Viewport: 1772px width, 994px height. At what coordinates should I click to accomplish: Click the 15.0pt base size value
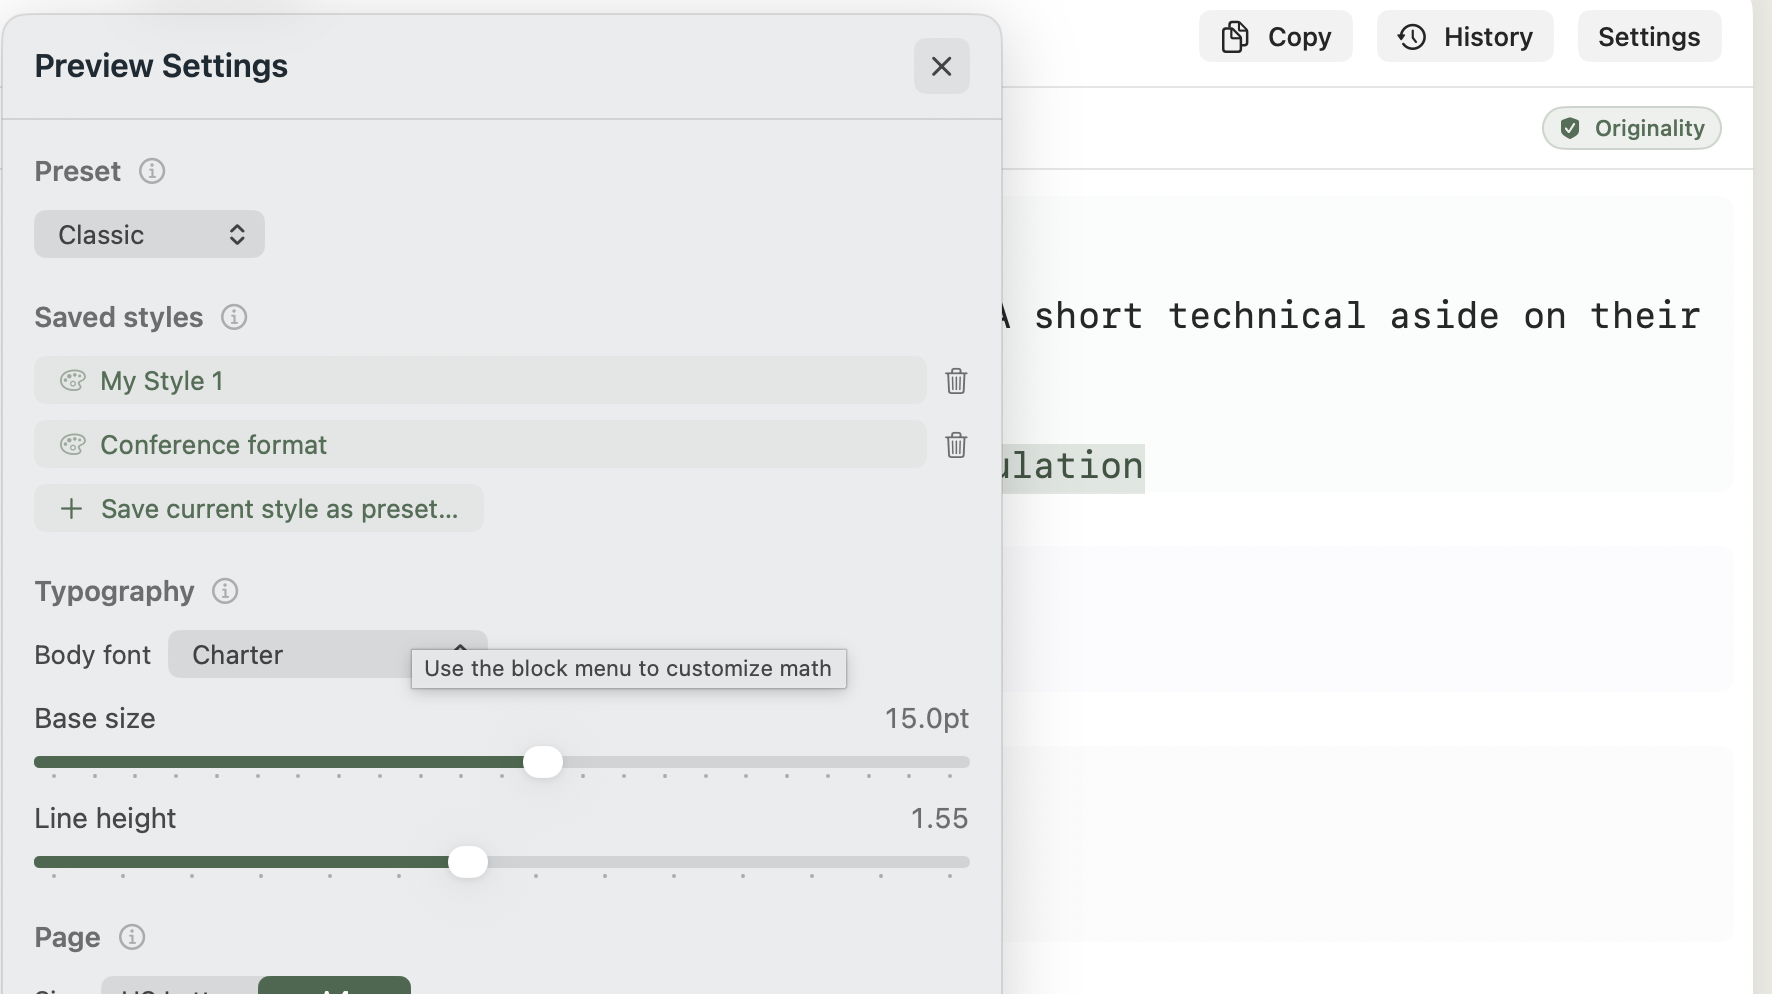(x=926, y=718)
